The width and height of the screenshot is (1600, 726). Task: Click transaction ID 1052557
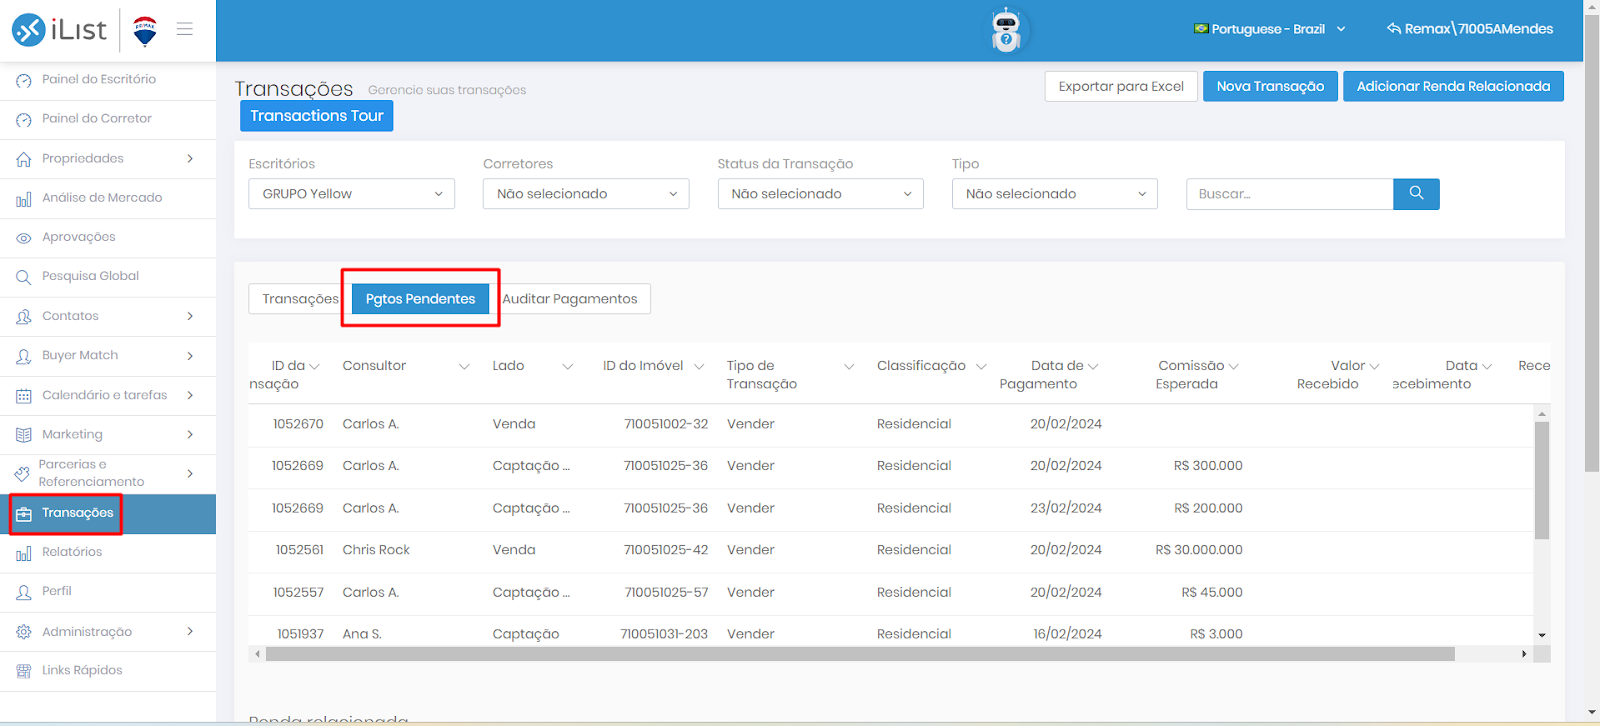click(x=298, y=592)
